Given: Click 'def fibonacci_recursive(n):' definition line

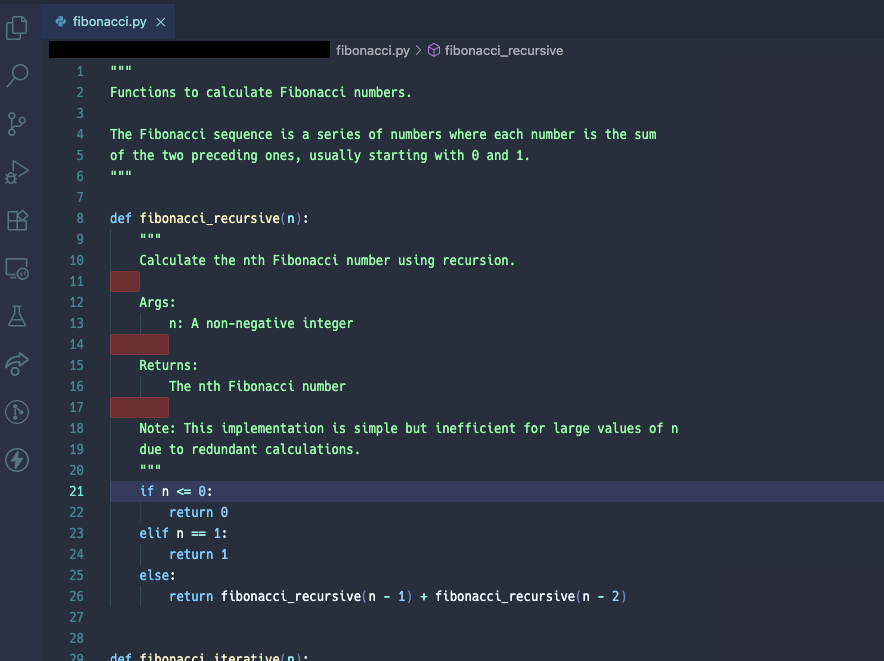Looking at the screenshot, I should click(209, 218).
